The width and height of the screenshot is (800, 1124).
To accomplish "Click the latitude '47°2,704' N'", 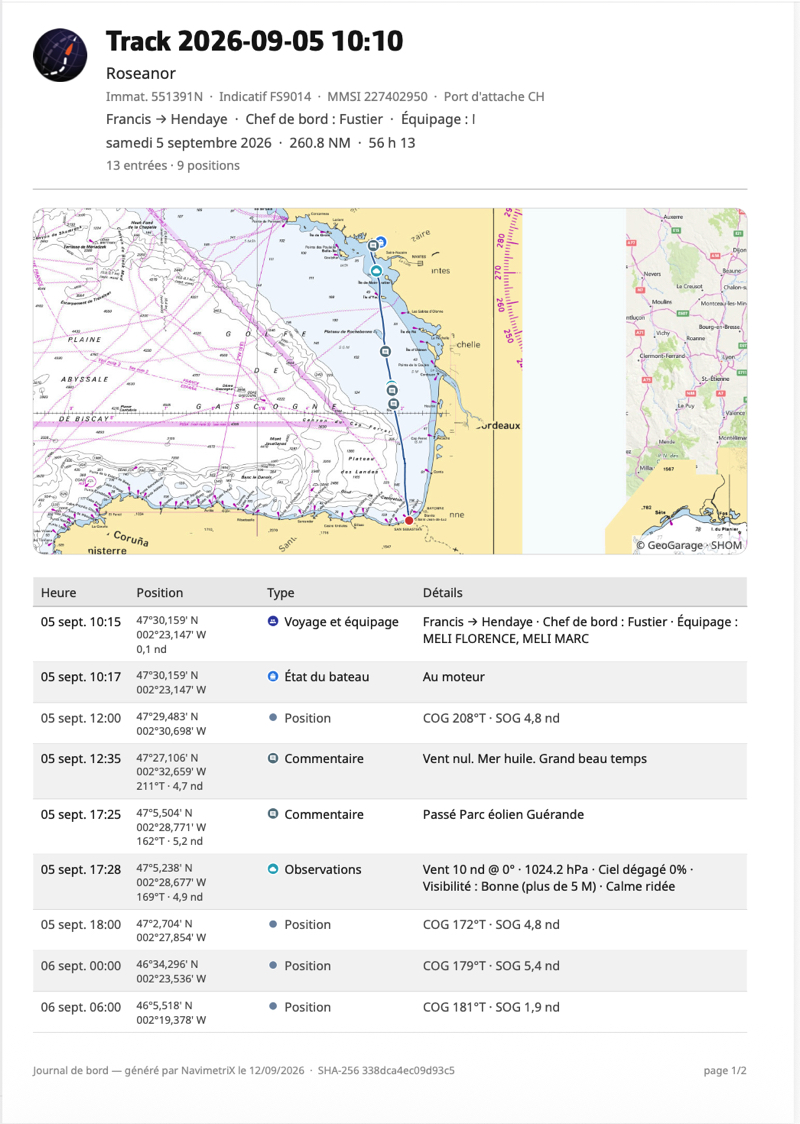I will coord(164,923).
